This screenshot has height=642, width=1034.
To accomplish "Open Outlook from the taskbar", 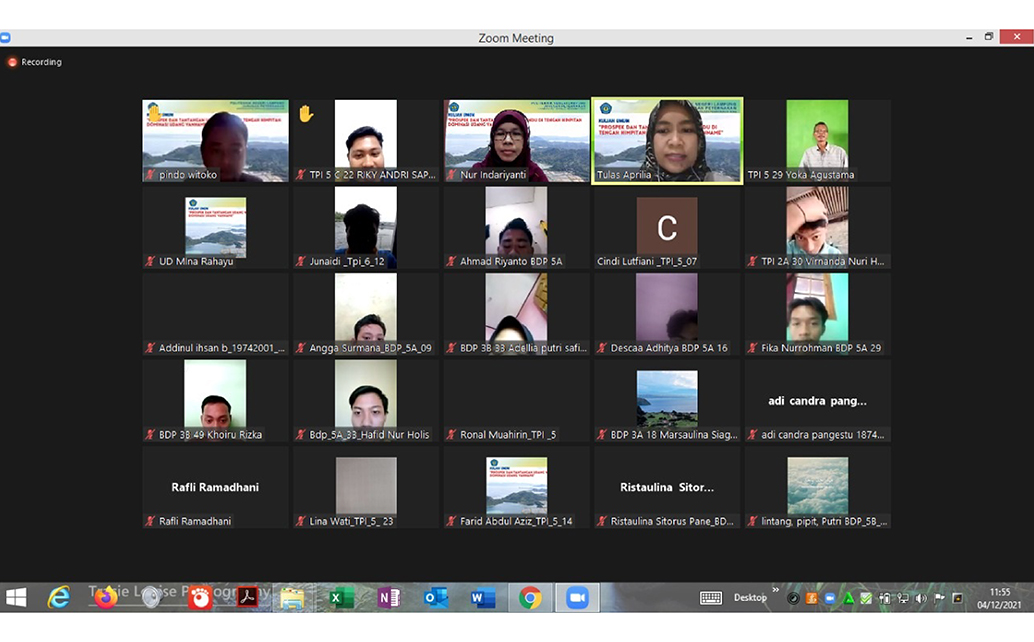I will pos(435,598).
